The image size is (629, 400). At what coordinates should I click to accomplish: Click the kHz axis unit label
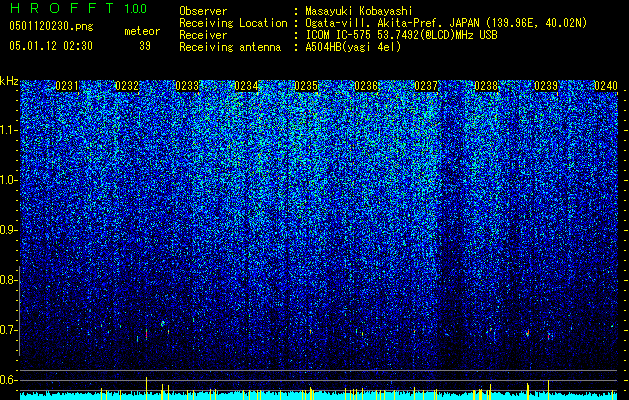click(9, 81)
